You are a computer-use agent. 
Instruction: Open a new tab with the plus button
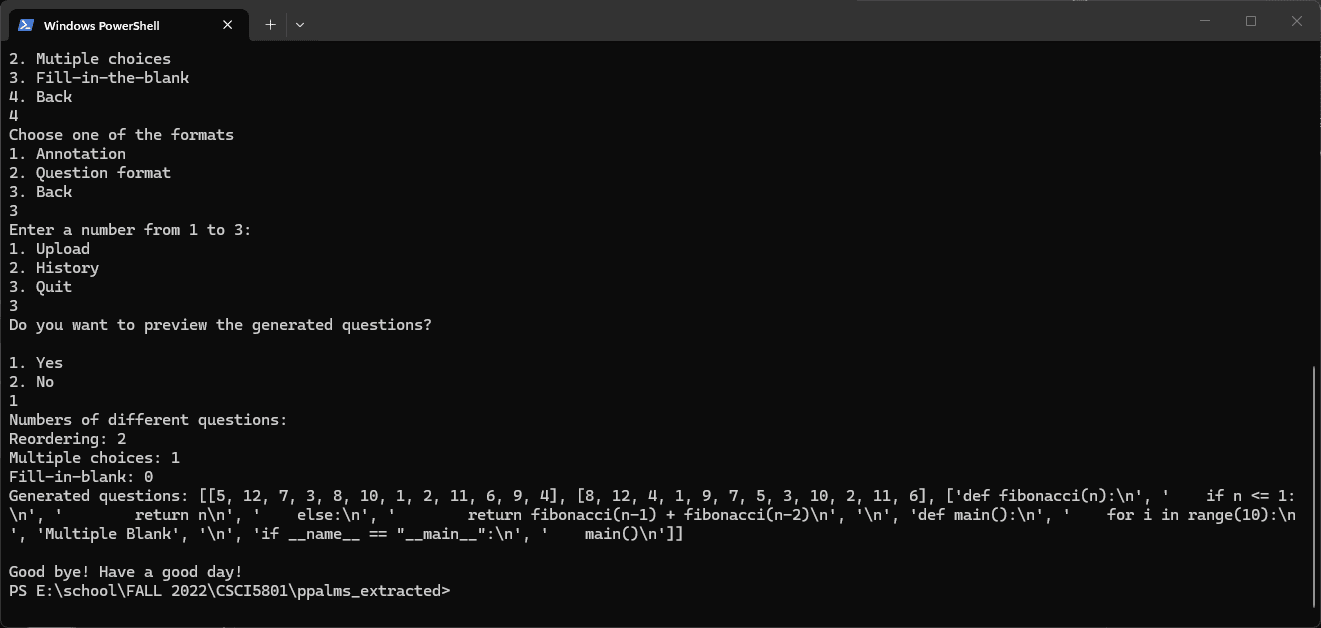point(270,25)
